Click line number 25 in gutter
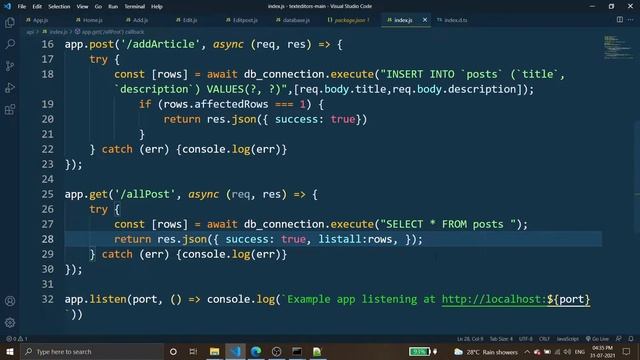The height and width of the screenshot is (360, 640). pyautogui.click(x=47, y=194)
